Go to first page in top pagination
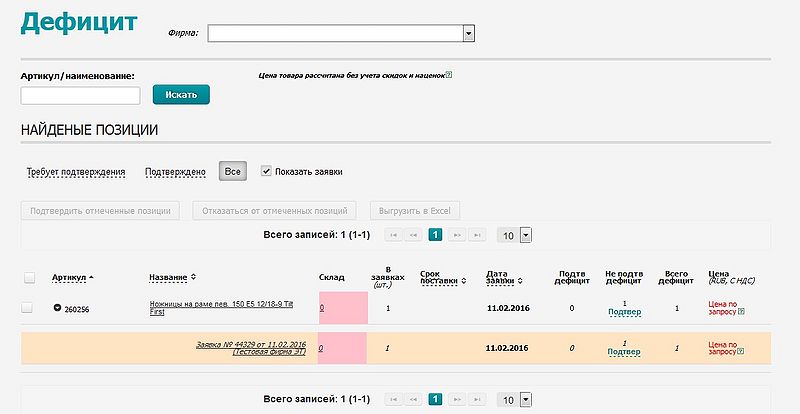 pos(391,235)
